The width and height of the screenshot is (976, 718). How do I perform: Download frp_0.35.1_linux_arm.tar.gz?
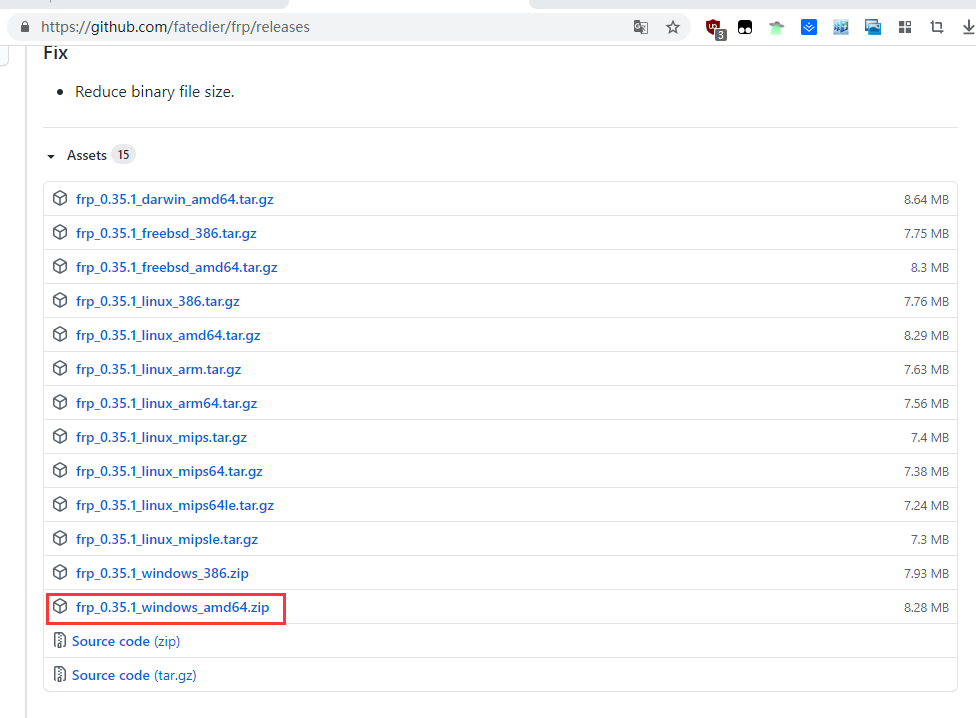point(158,370)
